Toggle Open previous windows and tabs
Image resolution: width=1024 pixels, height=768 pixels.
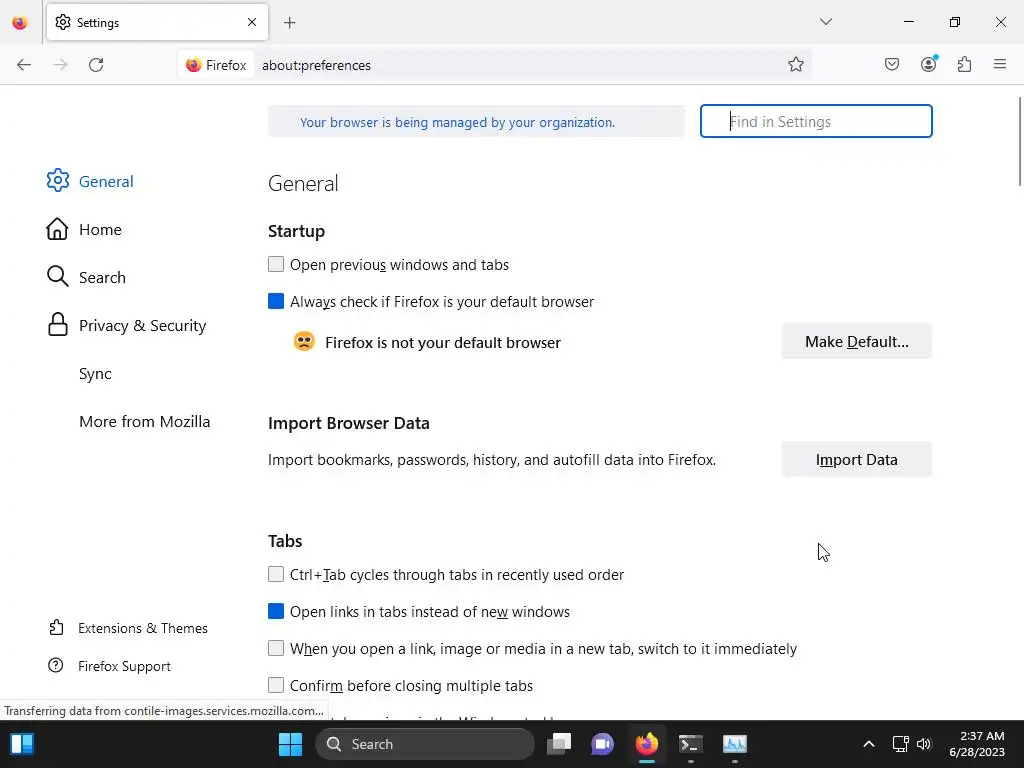coord(276,264)
